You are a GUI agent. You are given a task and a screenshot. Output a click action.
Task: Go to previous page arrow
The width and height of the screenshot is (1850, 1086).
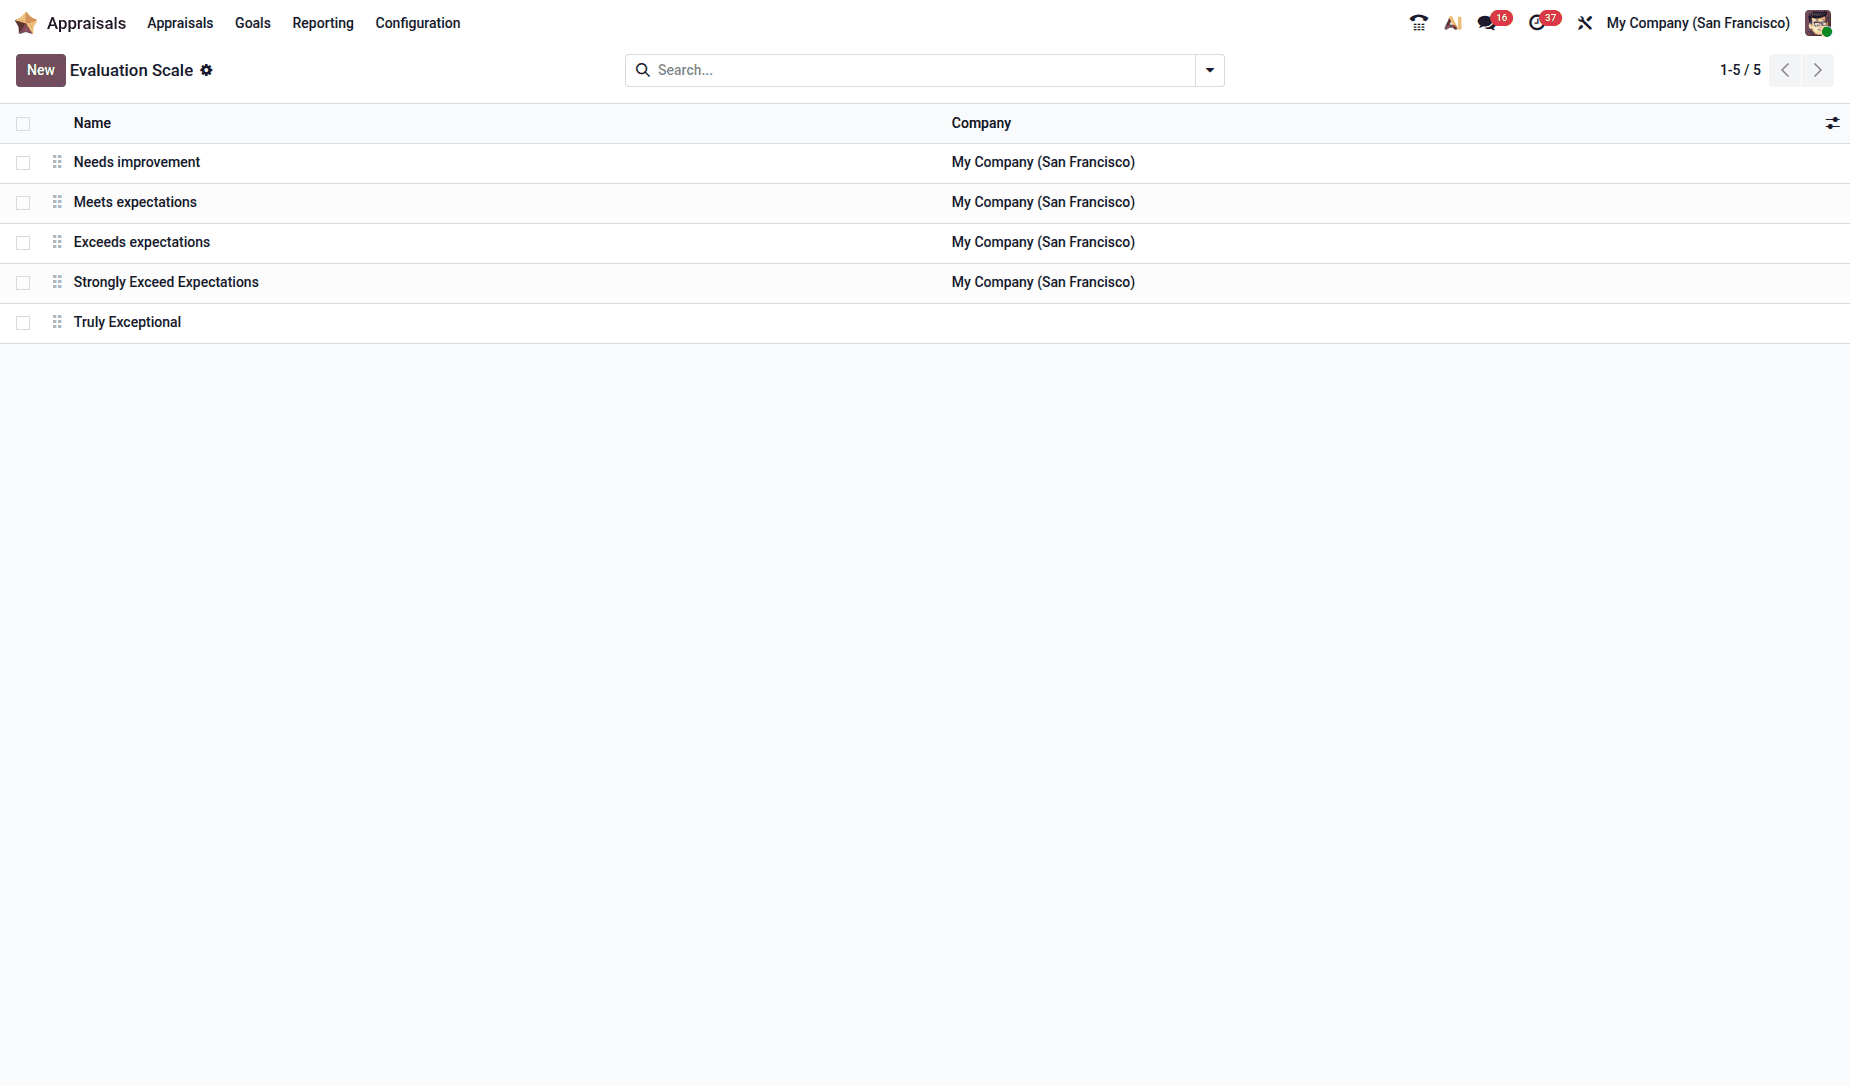click(x=1785, y=70)
